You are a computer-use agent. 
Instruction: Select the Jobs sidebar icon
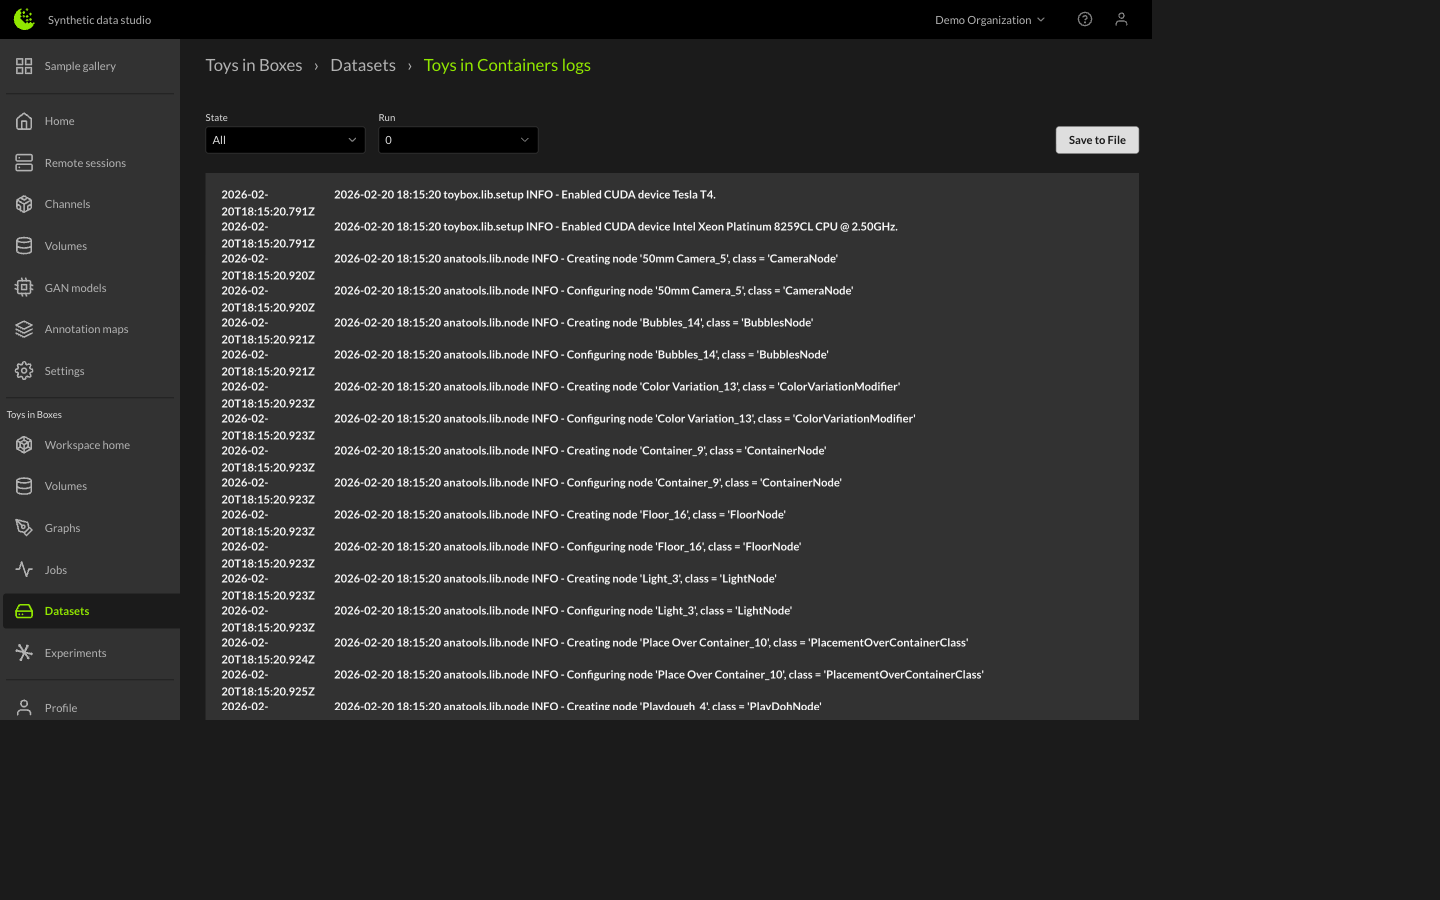click(x=24, y=569)
